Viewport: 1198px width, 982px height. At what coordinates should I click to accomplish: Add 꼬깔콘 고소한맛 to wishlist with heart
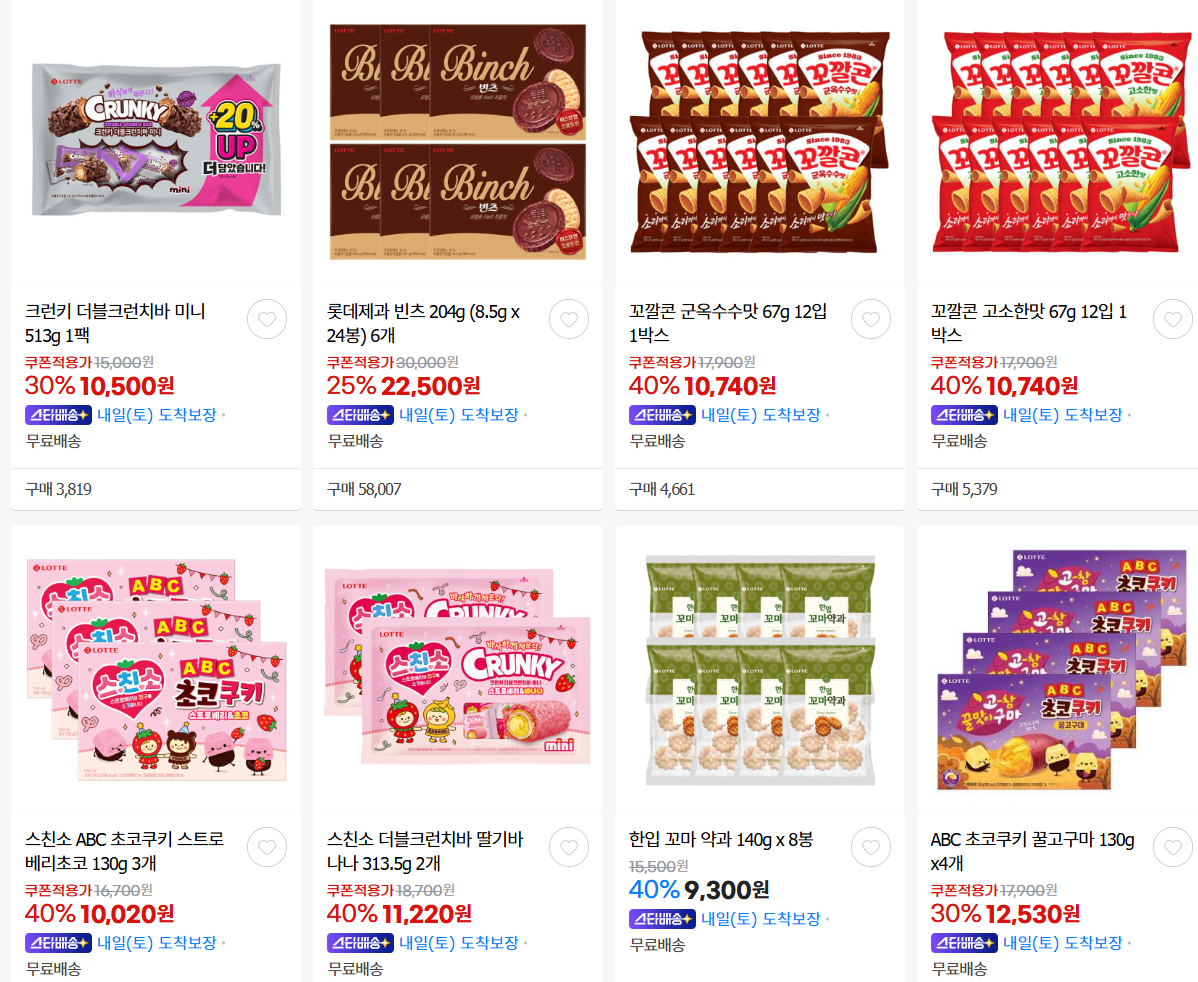pos(1173,319)
